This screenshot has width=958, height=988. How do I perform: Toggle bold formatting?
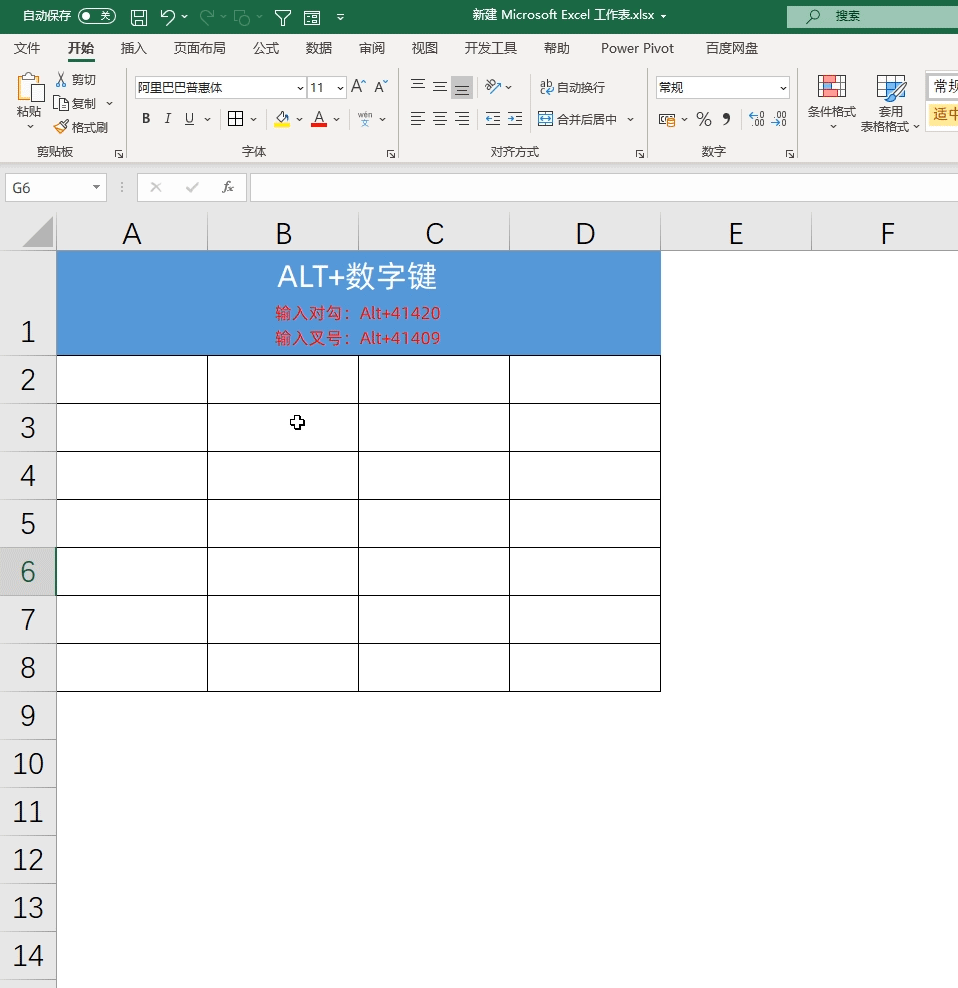click(x=145, y=119)
